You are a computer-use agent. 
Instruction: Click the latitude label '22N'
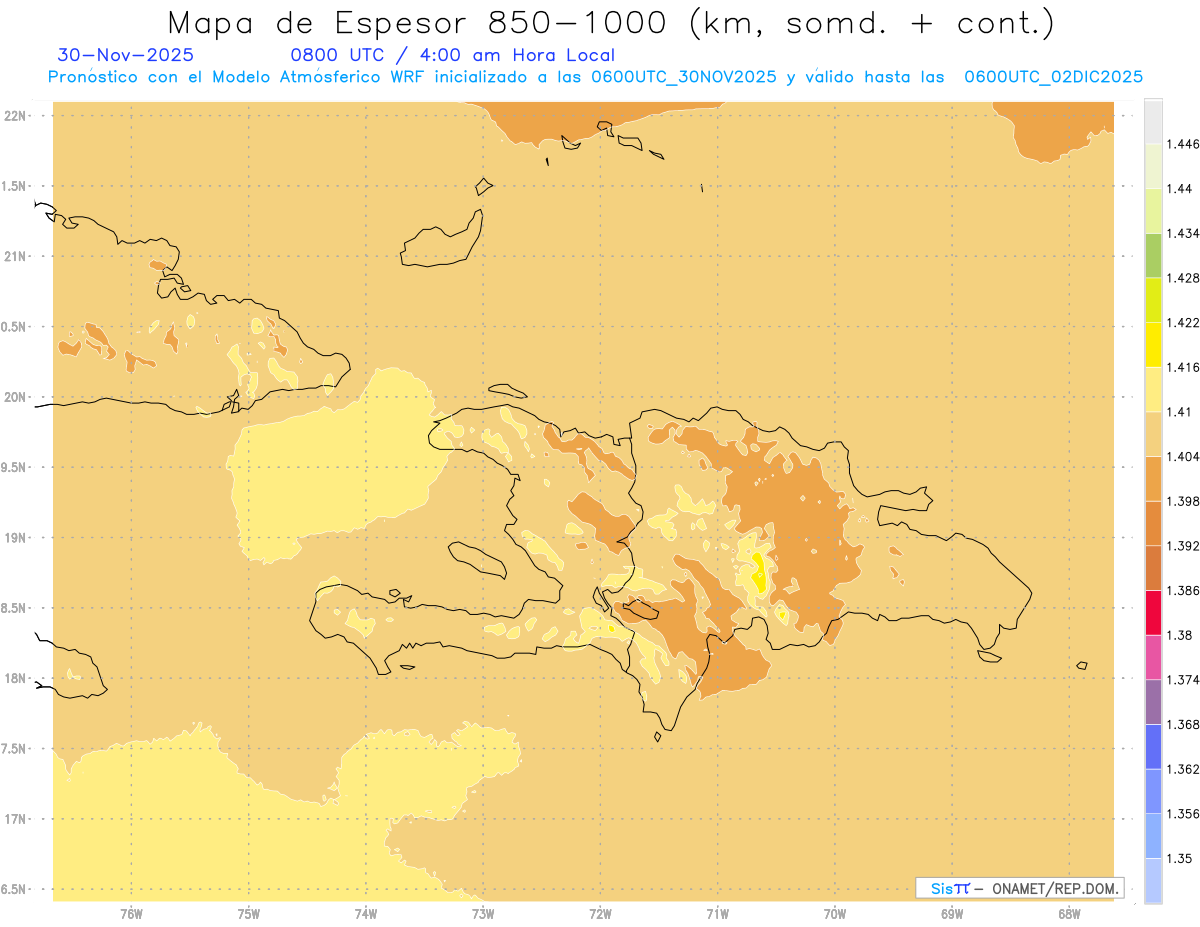(16, 116)
